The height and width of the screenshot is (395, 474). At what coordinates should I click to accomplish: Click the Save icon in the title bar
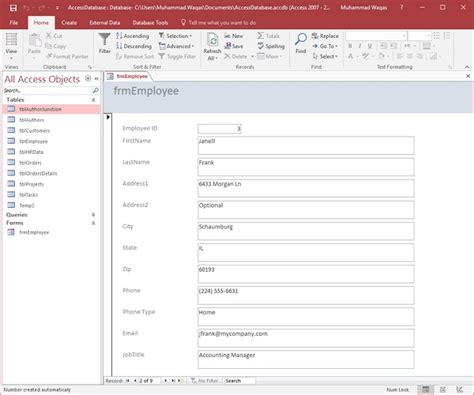coord(13,7)
